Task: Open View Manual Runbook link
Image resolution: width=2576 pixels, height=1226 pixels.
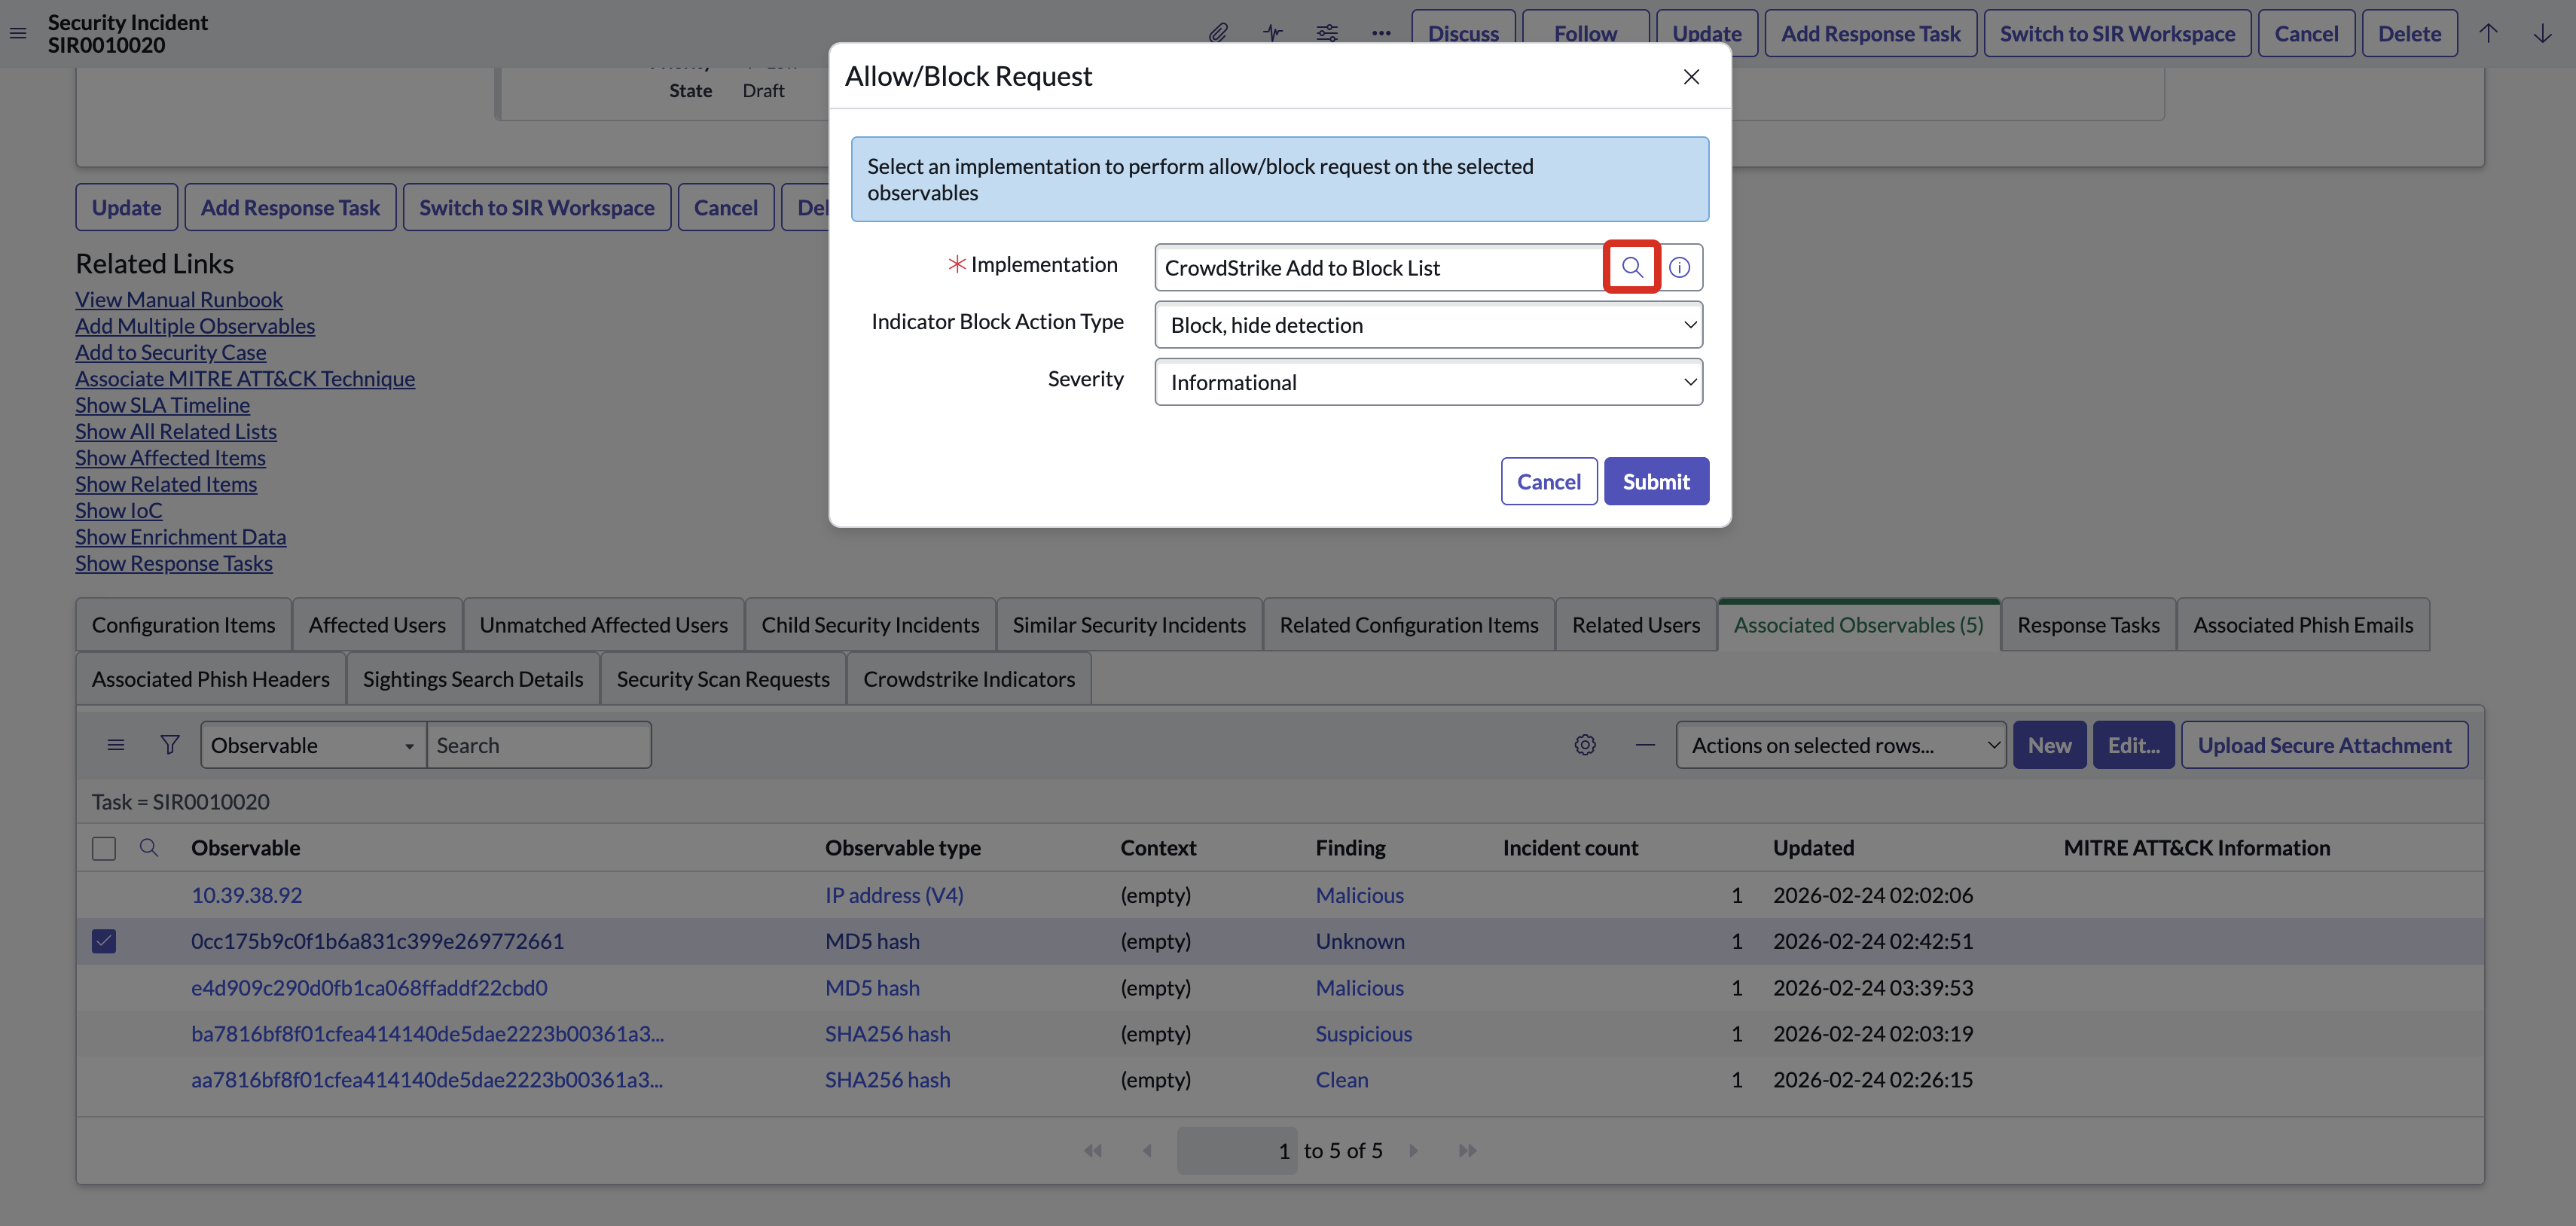Action: [x=179, y=300]
